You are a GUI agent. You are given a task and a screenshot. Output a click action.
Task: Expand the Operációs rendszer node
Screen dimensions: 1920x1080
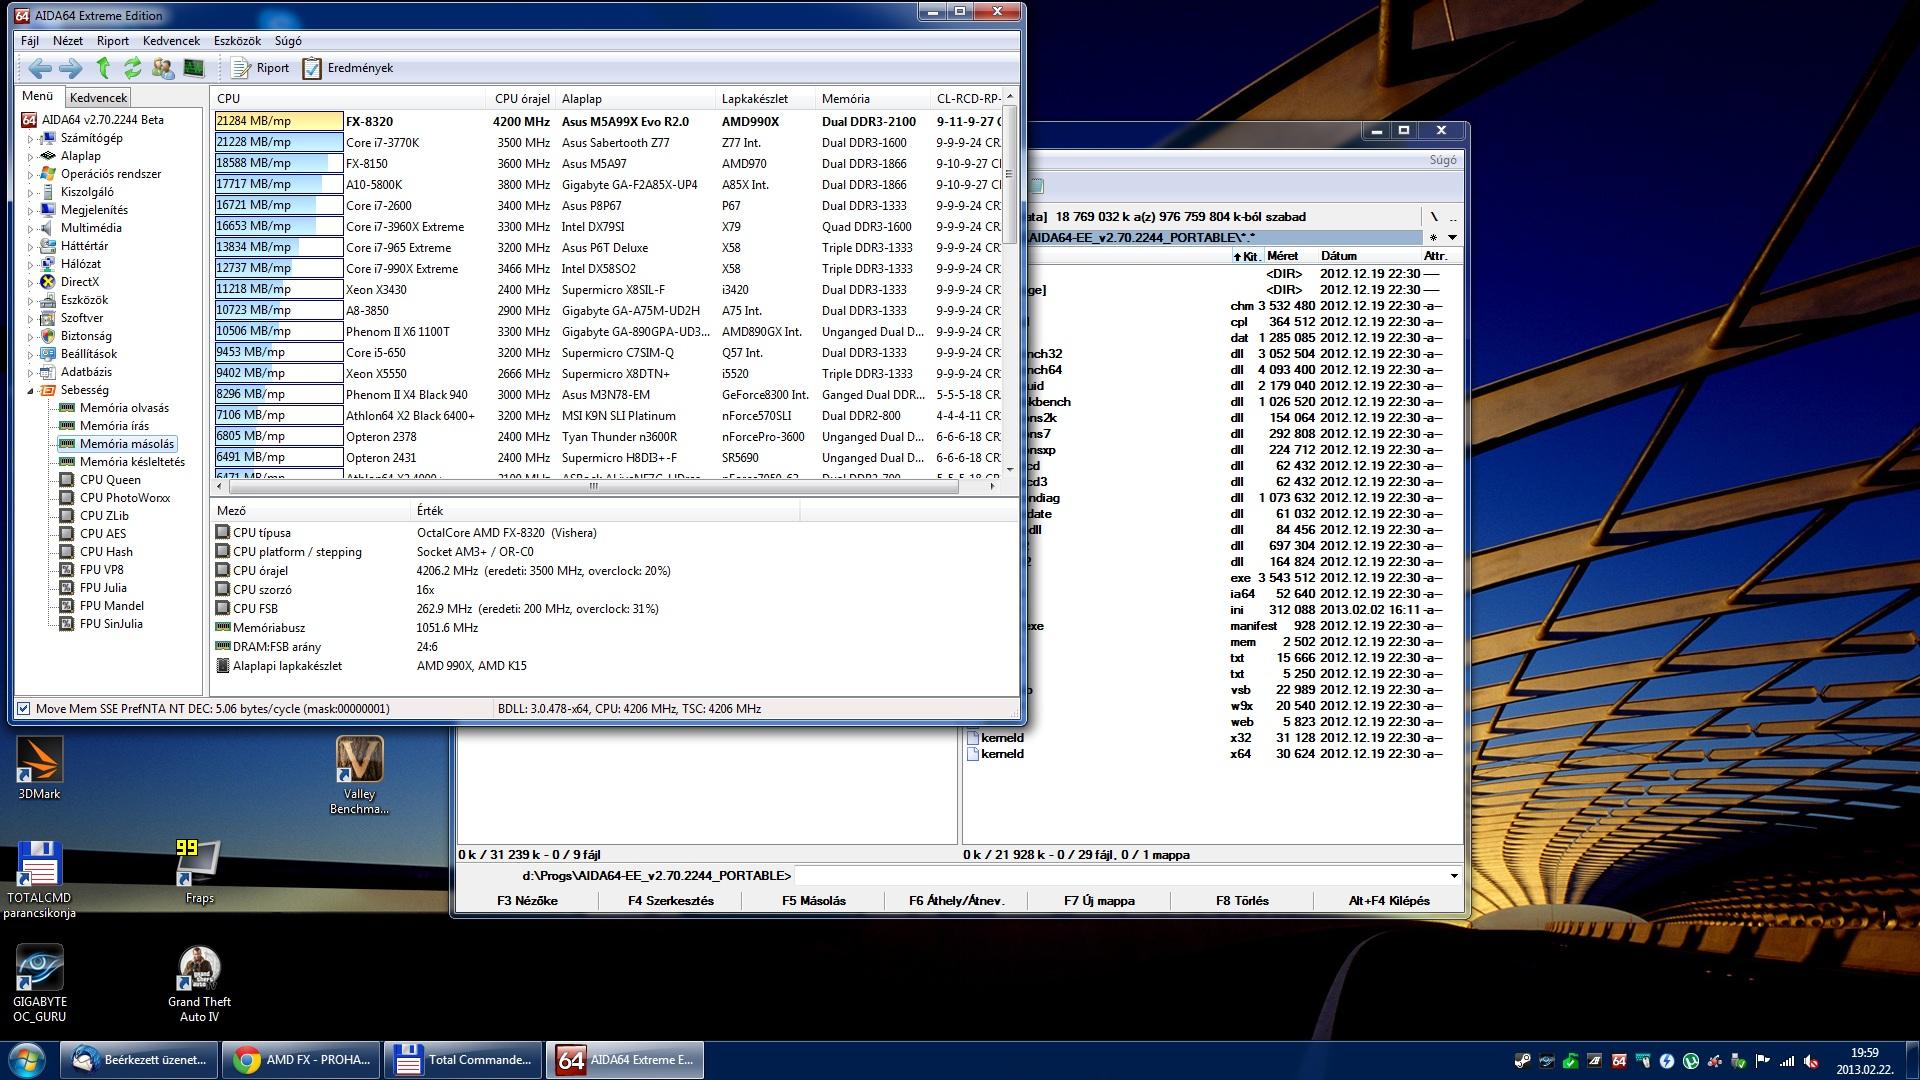(30, 175)
